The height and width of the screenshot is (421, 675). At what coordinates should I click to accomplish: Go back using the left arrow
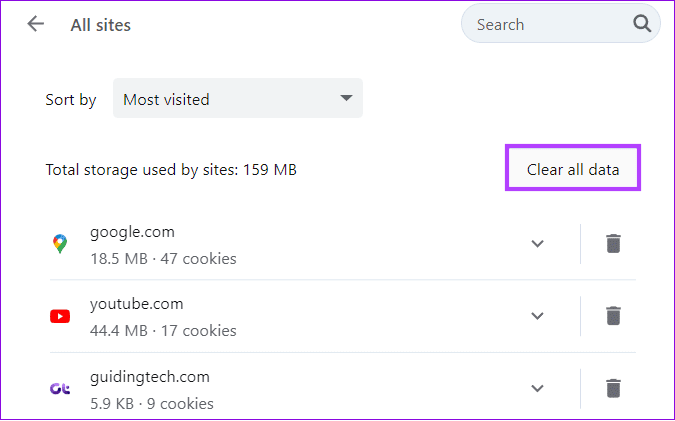[36, 24]
